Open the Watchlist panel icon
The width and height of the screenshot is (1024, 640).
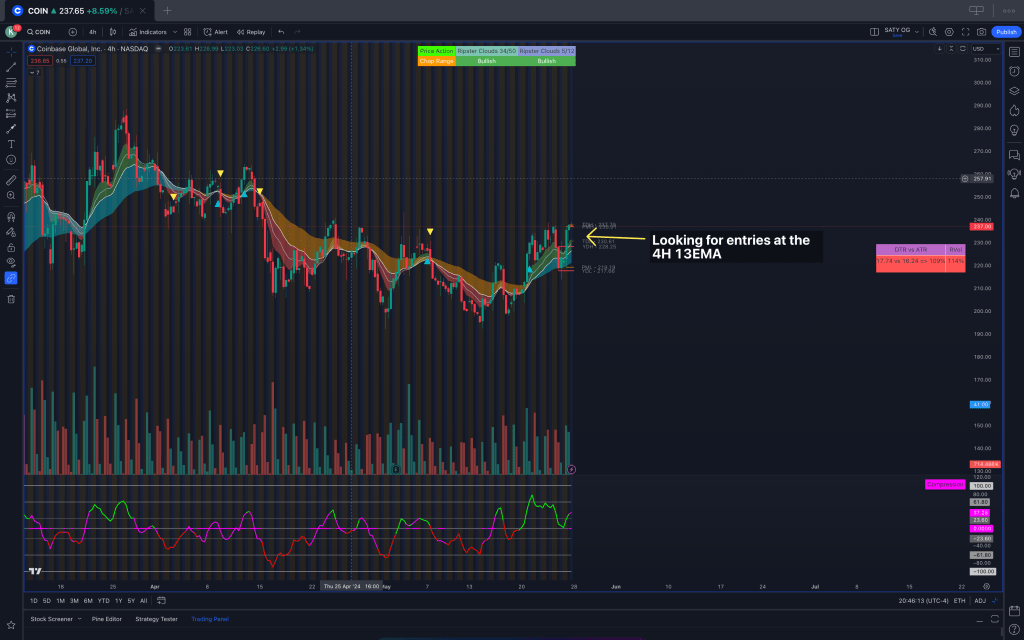(1014, 52)
